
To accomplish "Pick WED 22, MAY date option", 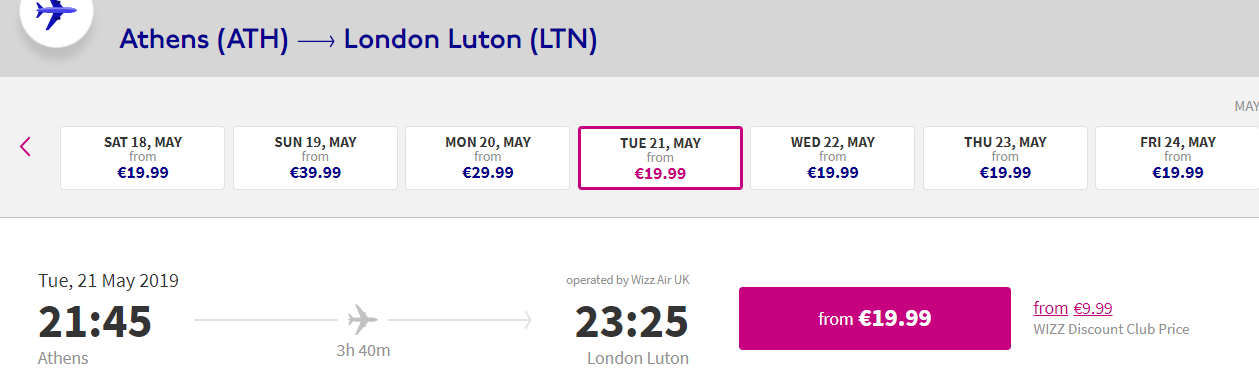I will 833,158.
